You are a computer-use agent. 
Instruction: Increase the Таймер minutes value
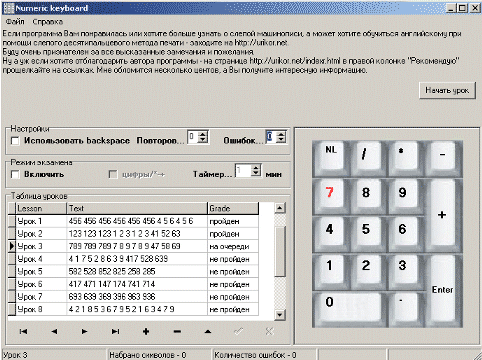[x=256, y=167]
